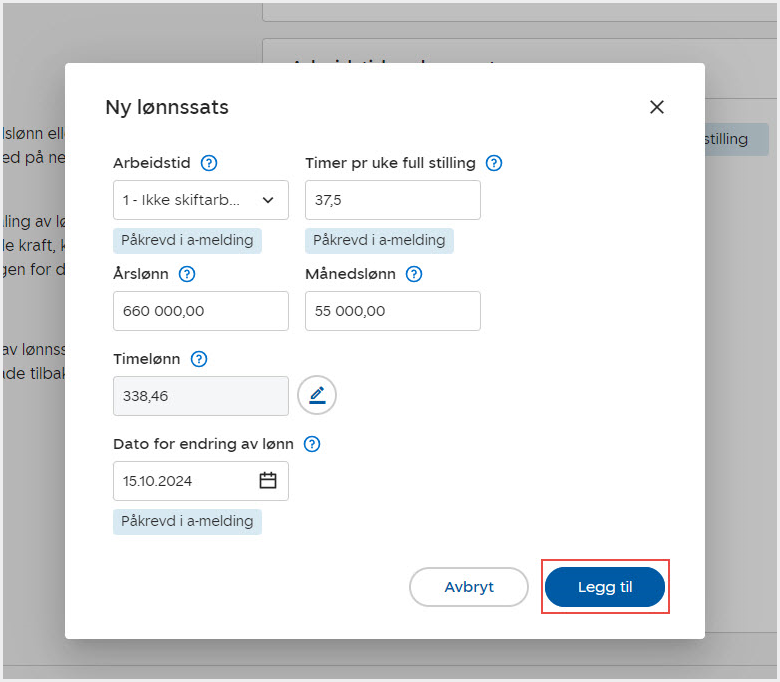Show help for Timer pr uke full stilling
Screen dimensions: 780x682
point(493,163)
